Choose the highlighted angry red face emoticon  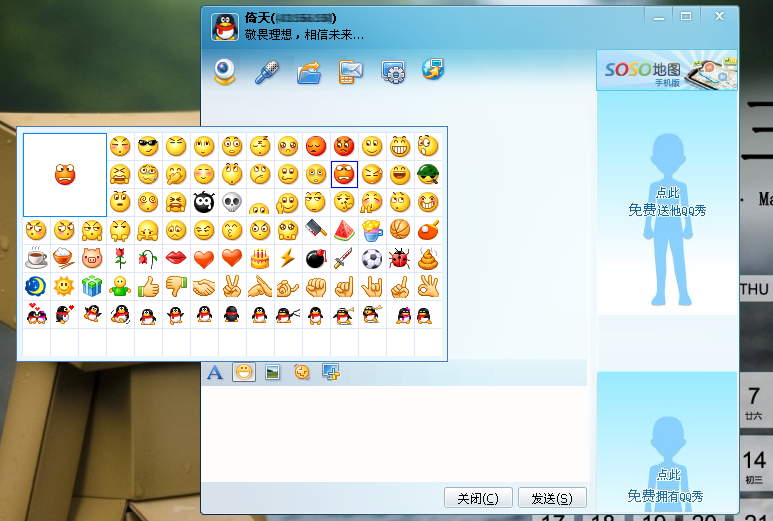pos(344,174)
